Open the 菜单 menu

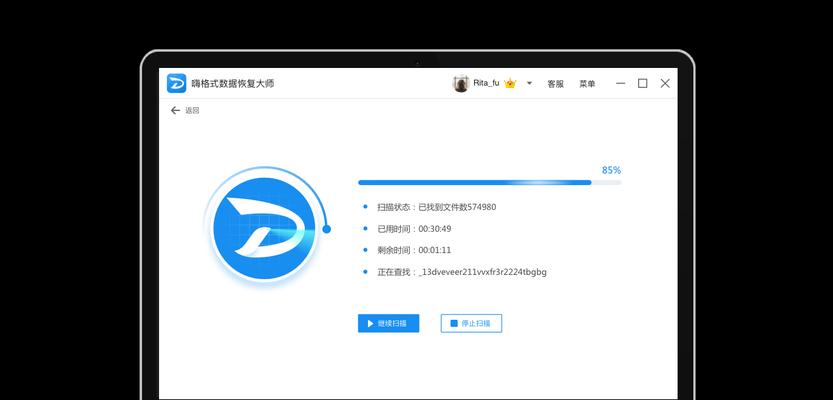click(x=587, y=84)
